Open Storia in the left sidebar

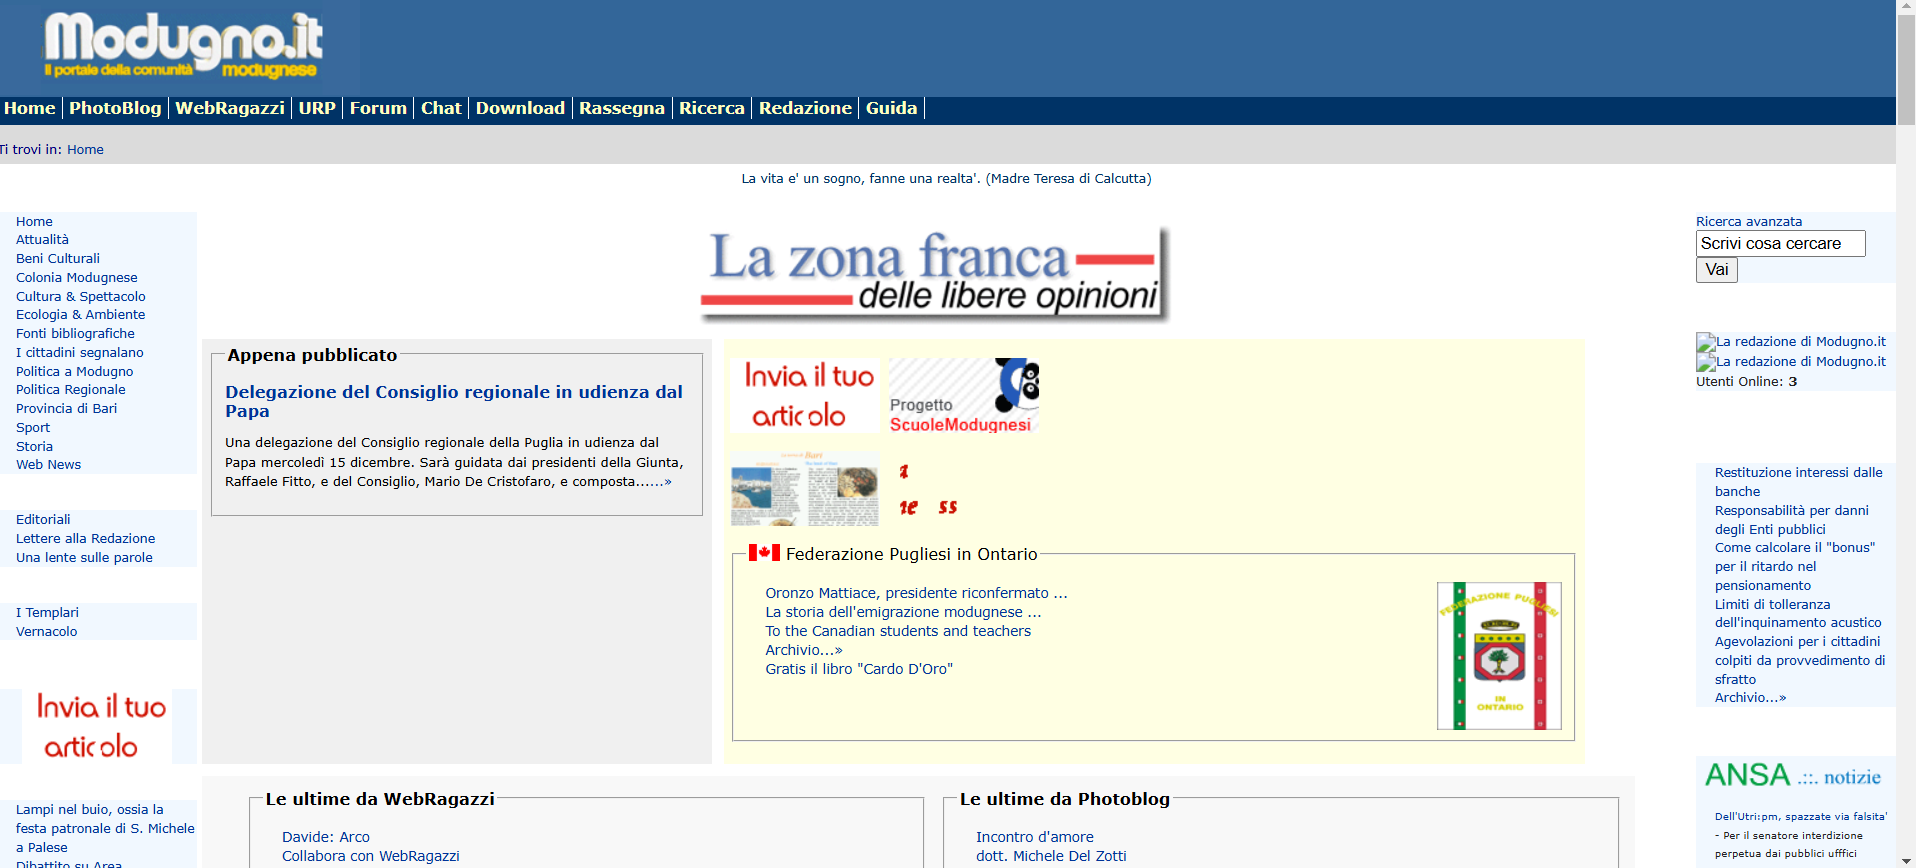point(34,447)
